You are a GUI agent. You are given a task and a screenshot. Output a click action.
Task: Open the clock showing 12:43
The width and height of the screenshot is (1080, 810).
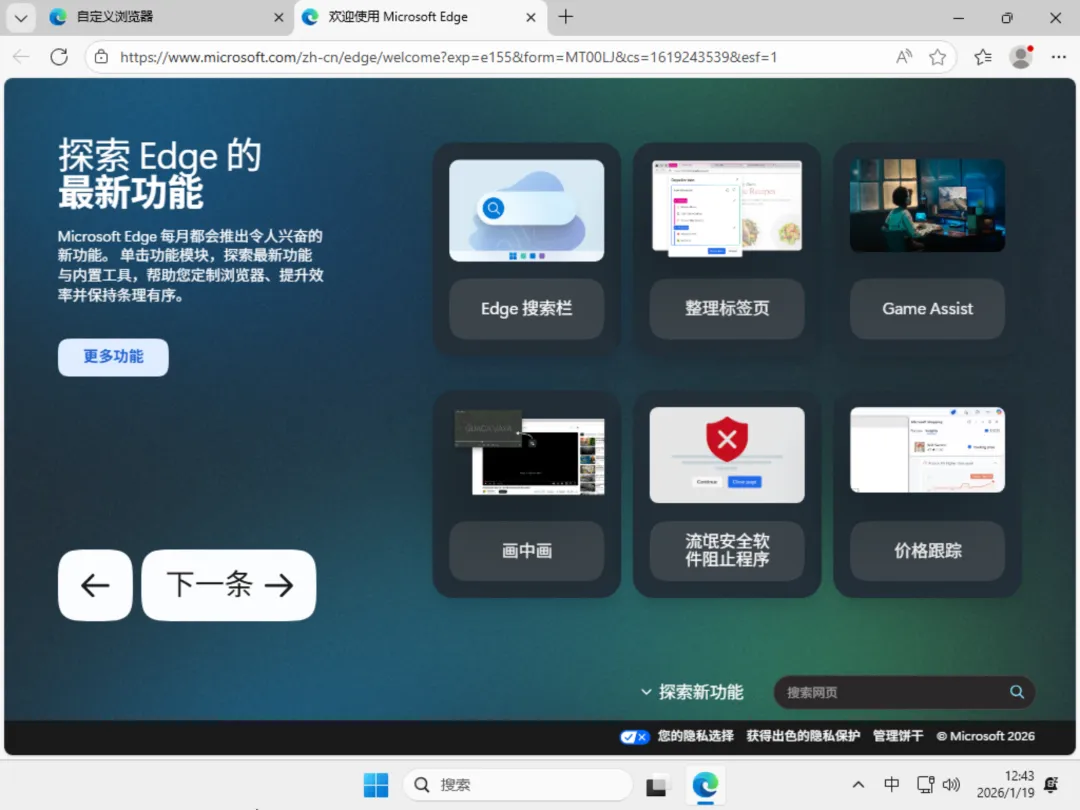coord(1005,785)
